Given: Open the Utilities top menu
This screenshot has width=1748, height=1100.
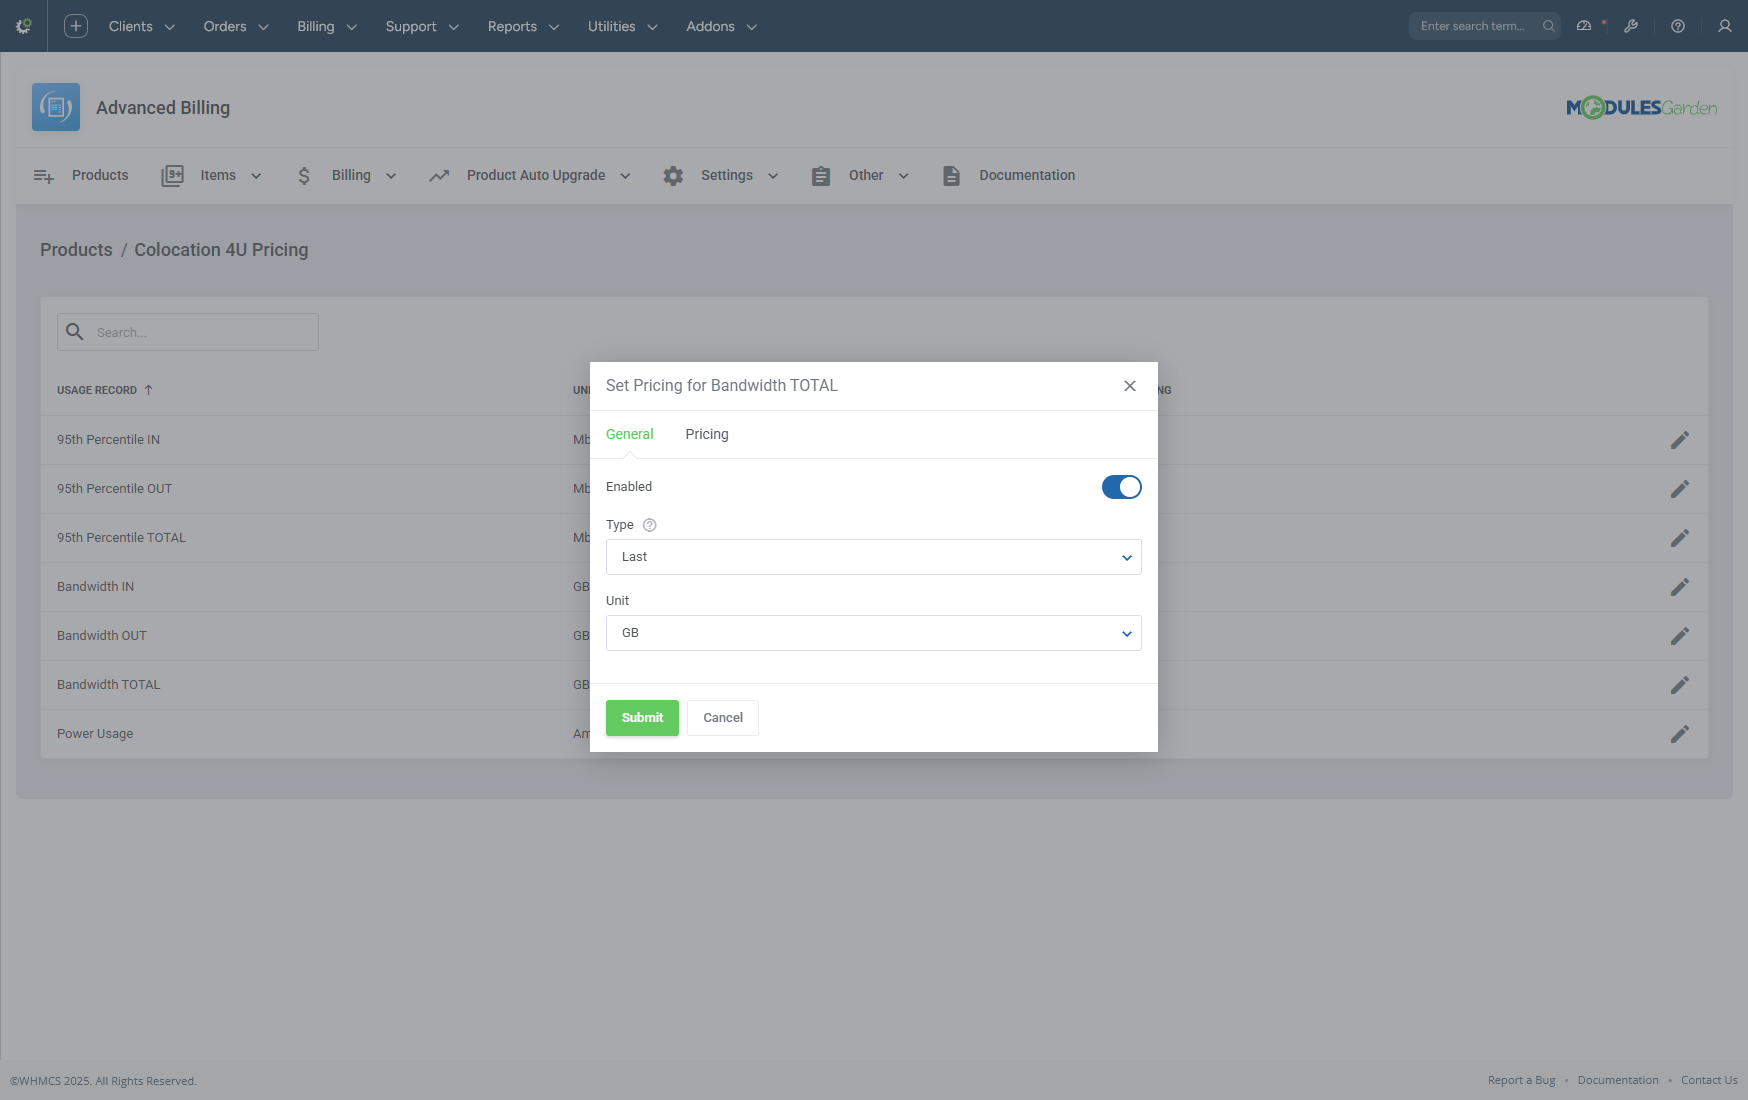Looking at the screenshot, I should point(623,26).
